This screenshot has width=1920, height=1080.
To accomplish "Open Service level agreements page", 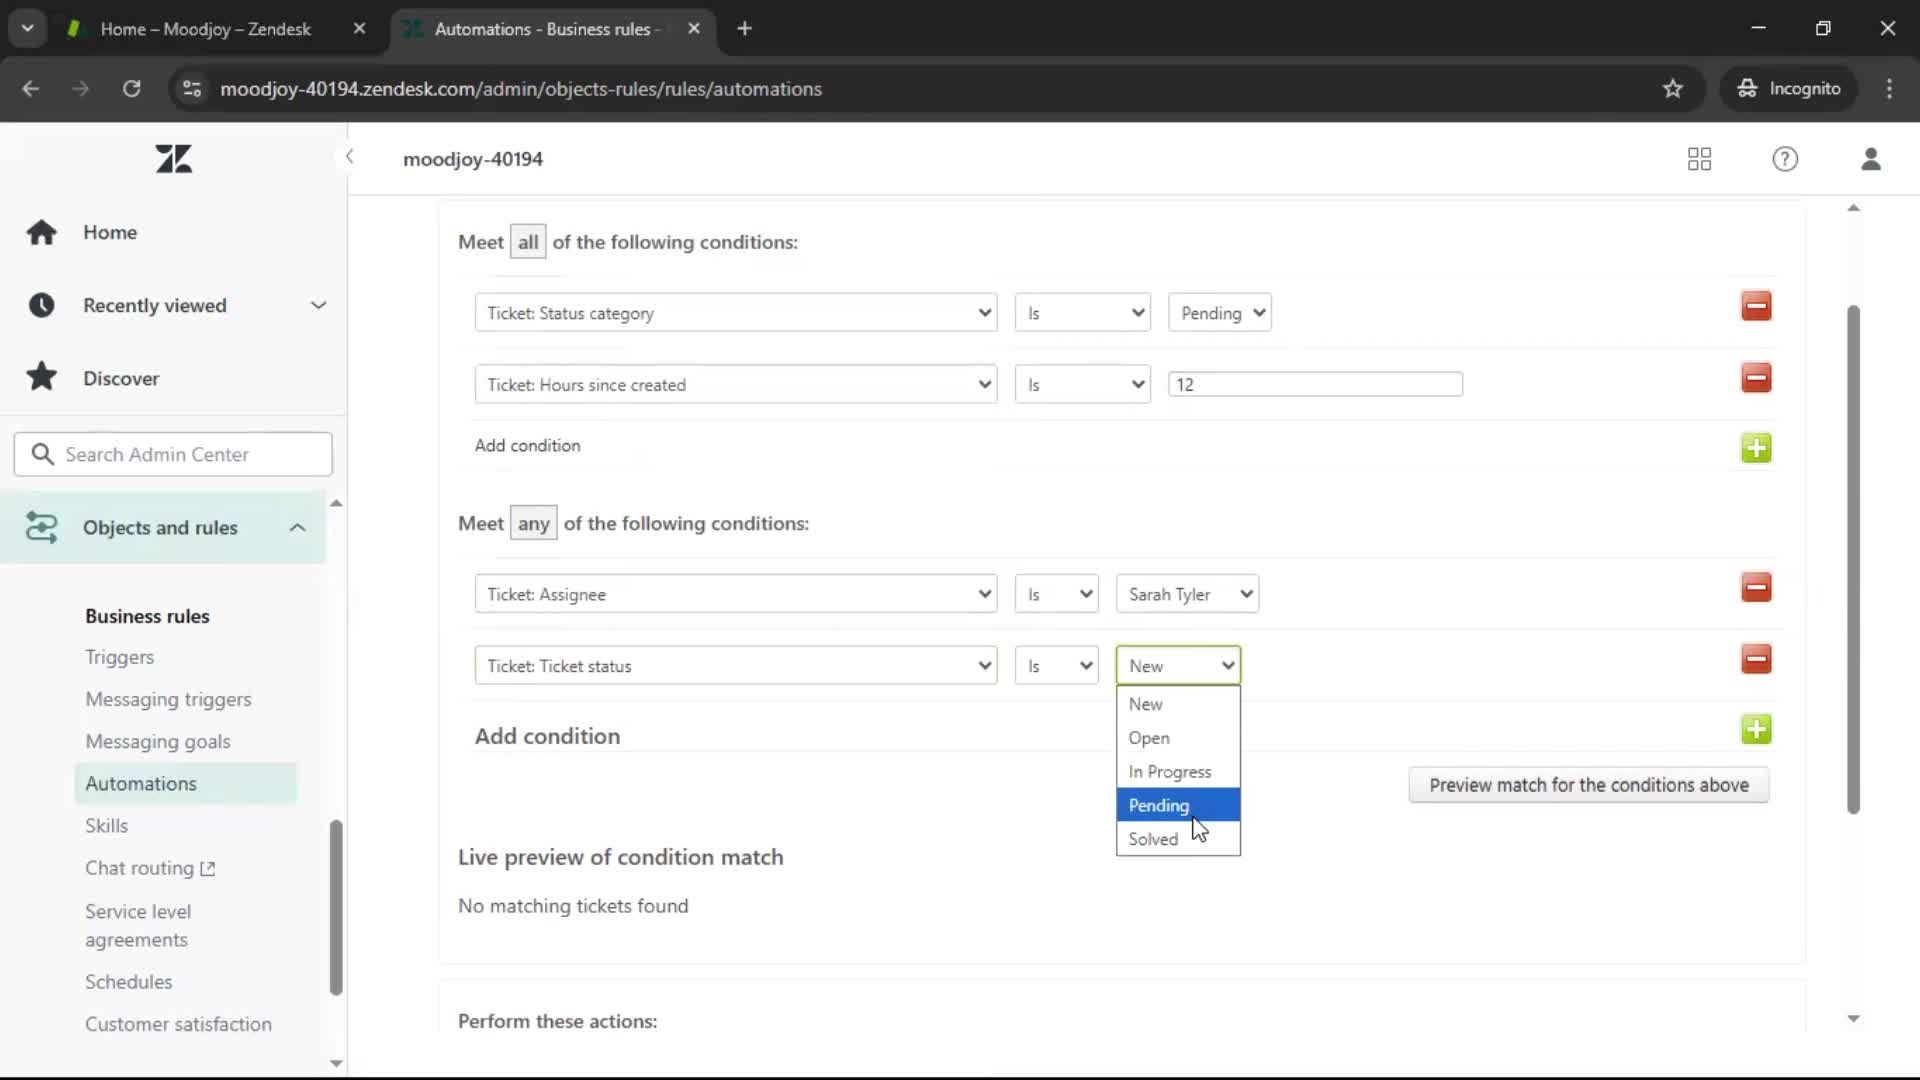I will (x=138, y=925).
